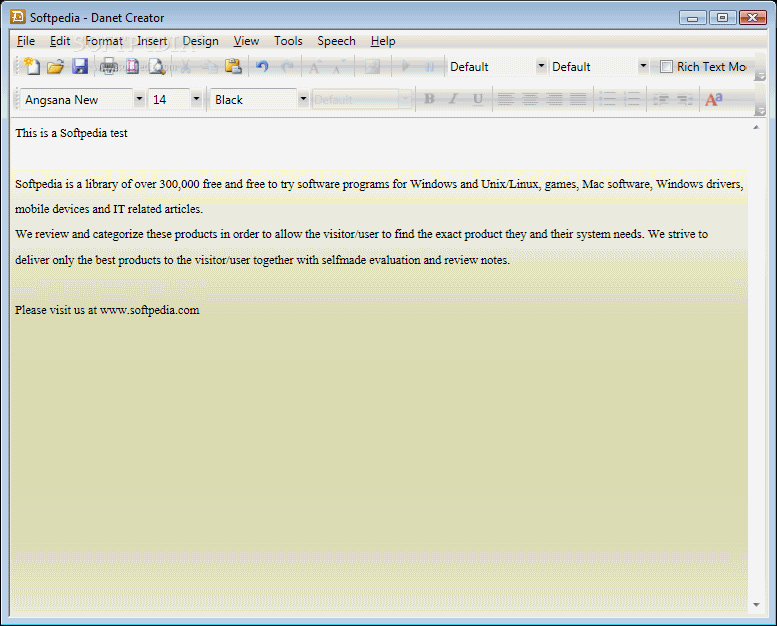Screen dimensions: 777x626
Task: Open the Help menu
Action: (383, 41)
